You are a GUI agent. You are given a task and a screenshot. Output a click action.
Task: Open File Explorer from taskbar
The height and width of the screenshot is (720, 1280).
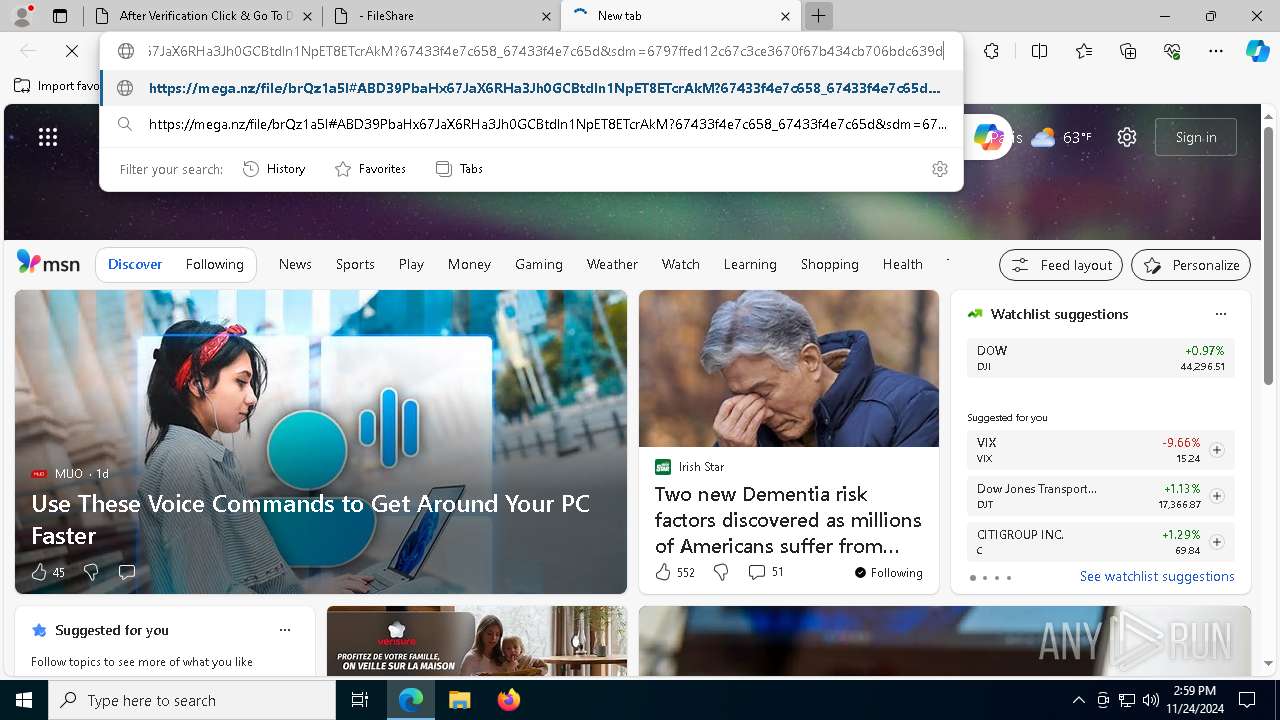459,700
